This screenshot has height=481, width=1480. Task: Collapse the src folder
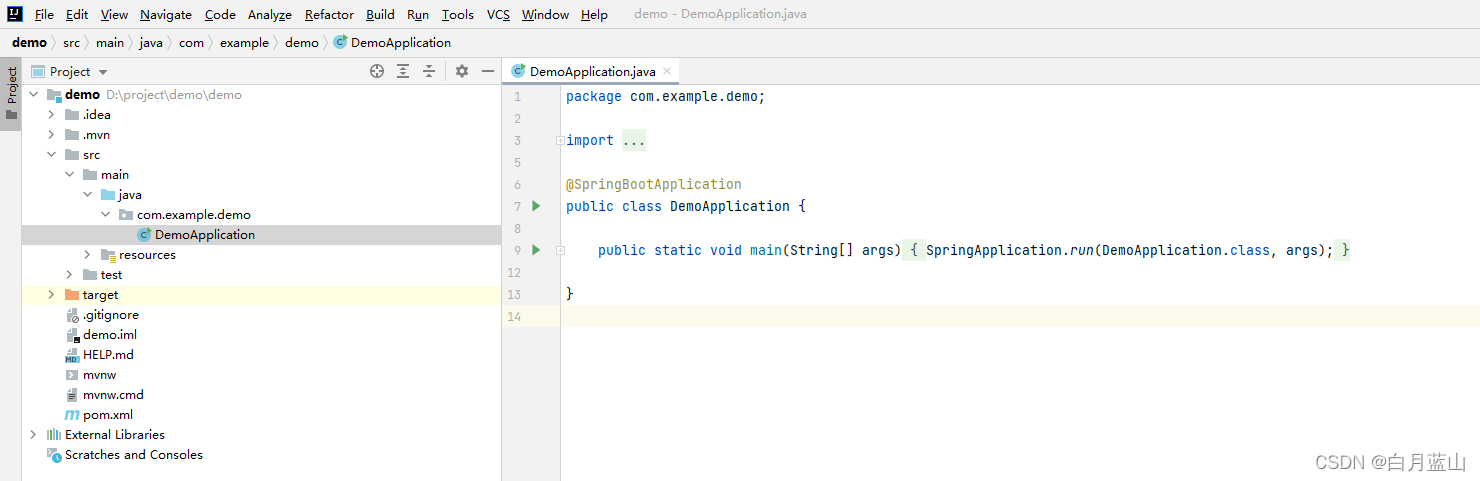(51, 155)
